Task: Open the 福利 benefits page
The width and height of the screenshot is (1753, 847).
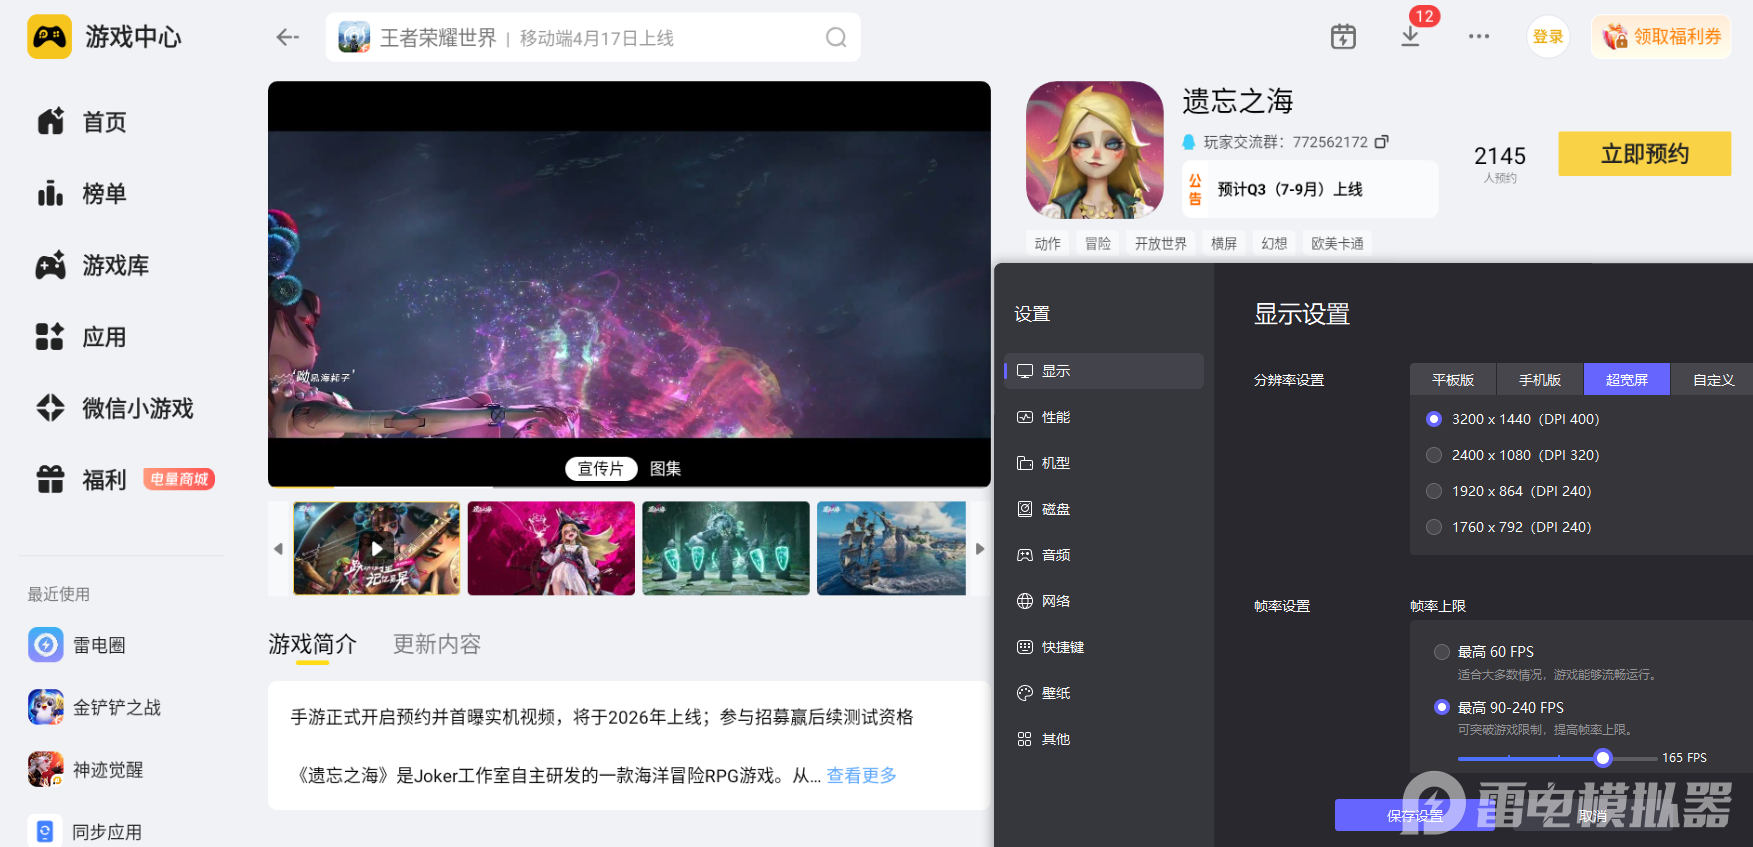Action: click(82, 480)
